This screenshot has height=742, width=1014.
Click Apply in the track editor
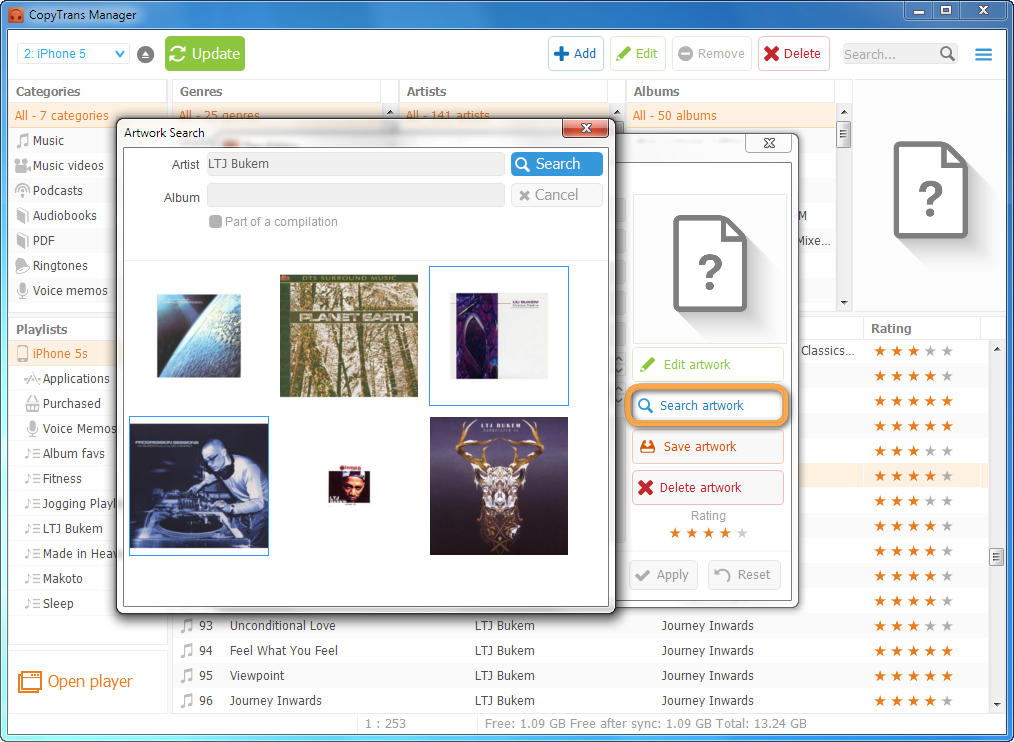(x=663, y=575)
